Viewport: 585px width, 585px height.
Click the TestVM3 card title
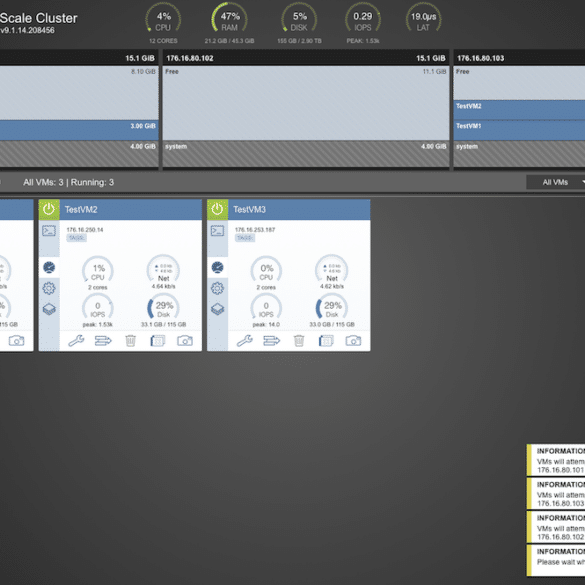[250, 210]
